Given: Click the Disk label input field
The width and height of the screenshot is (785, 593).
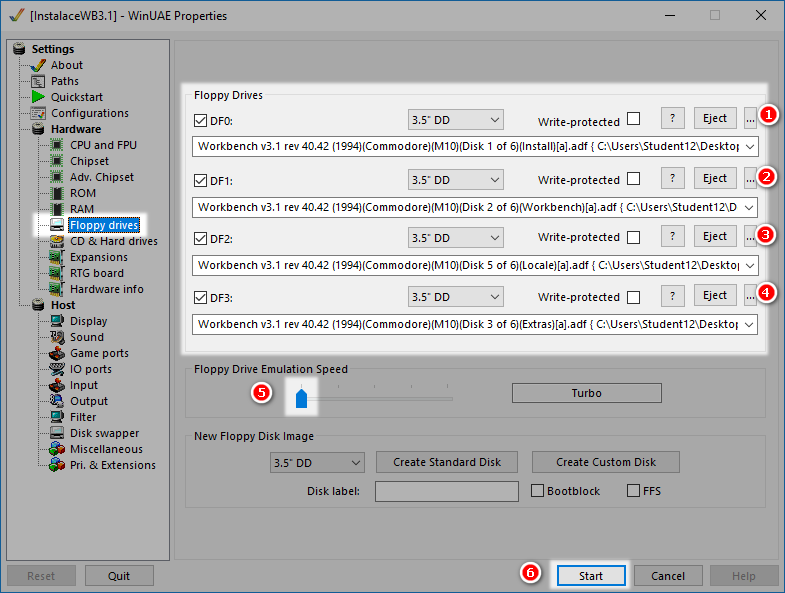Looking at the screenshot, I should tap(447, 491).
